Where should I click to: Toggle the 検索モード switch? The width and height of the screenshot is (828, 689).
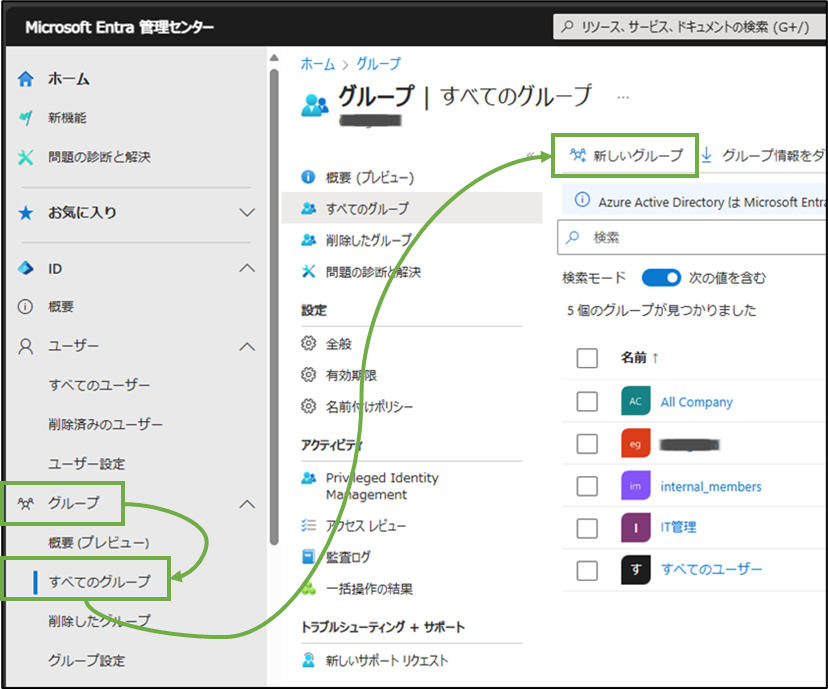(x=661, y=278)
